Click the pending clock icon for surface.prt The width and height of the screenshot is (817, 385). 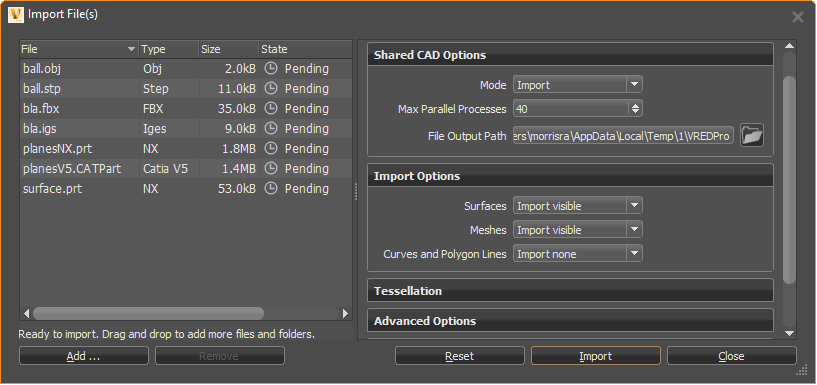(x=270, y=189)
